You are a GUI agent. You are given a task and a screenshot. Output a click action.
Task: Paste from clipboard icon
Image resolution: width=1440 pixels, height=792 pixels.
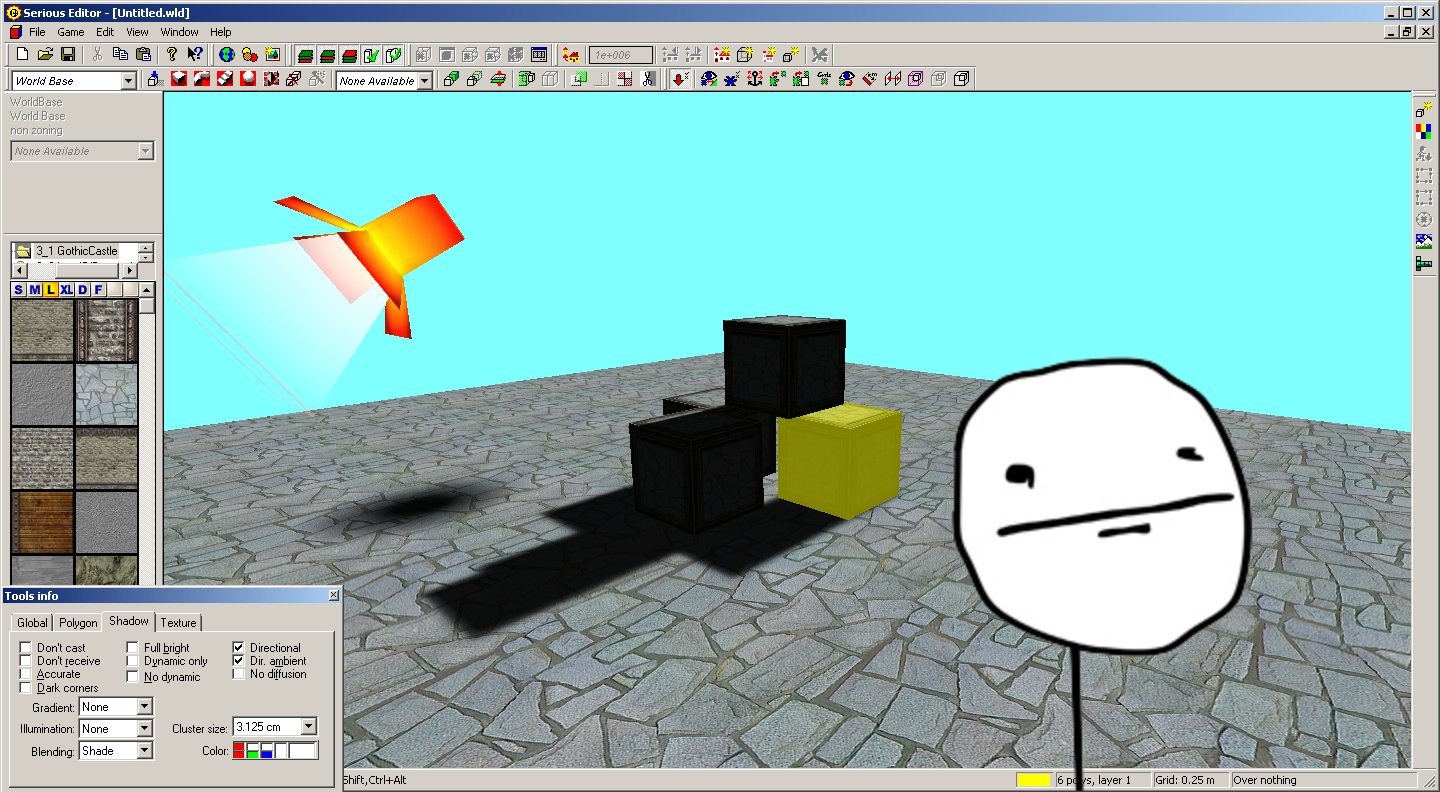pyautogui.click(x=144, y=54)
